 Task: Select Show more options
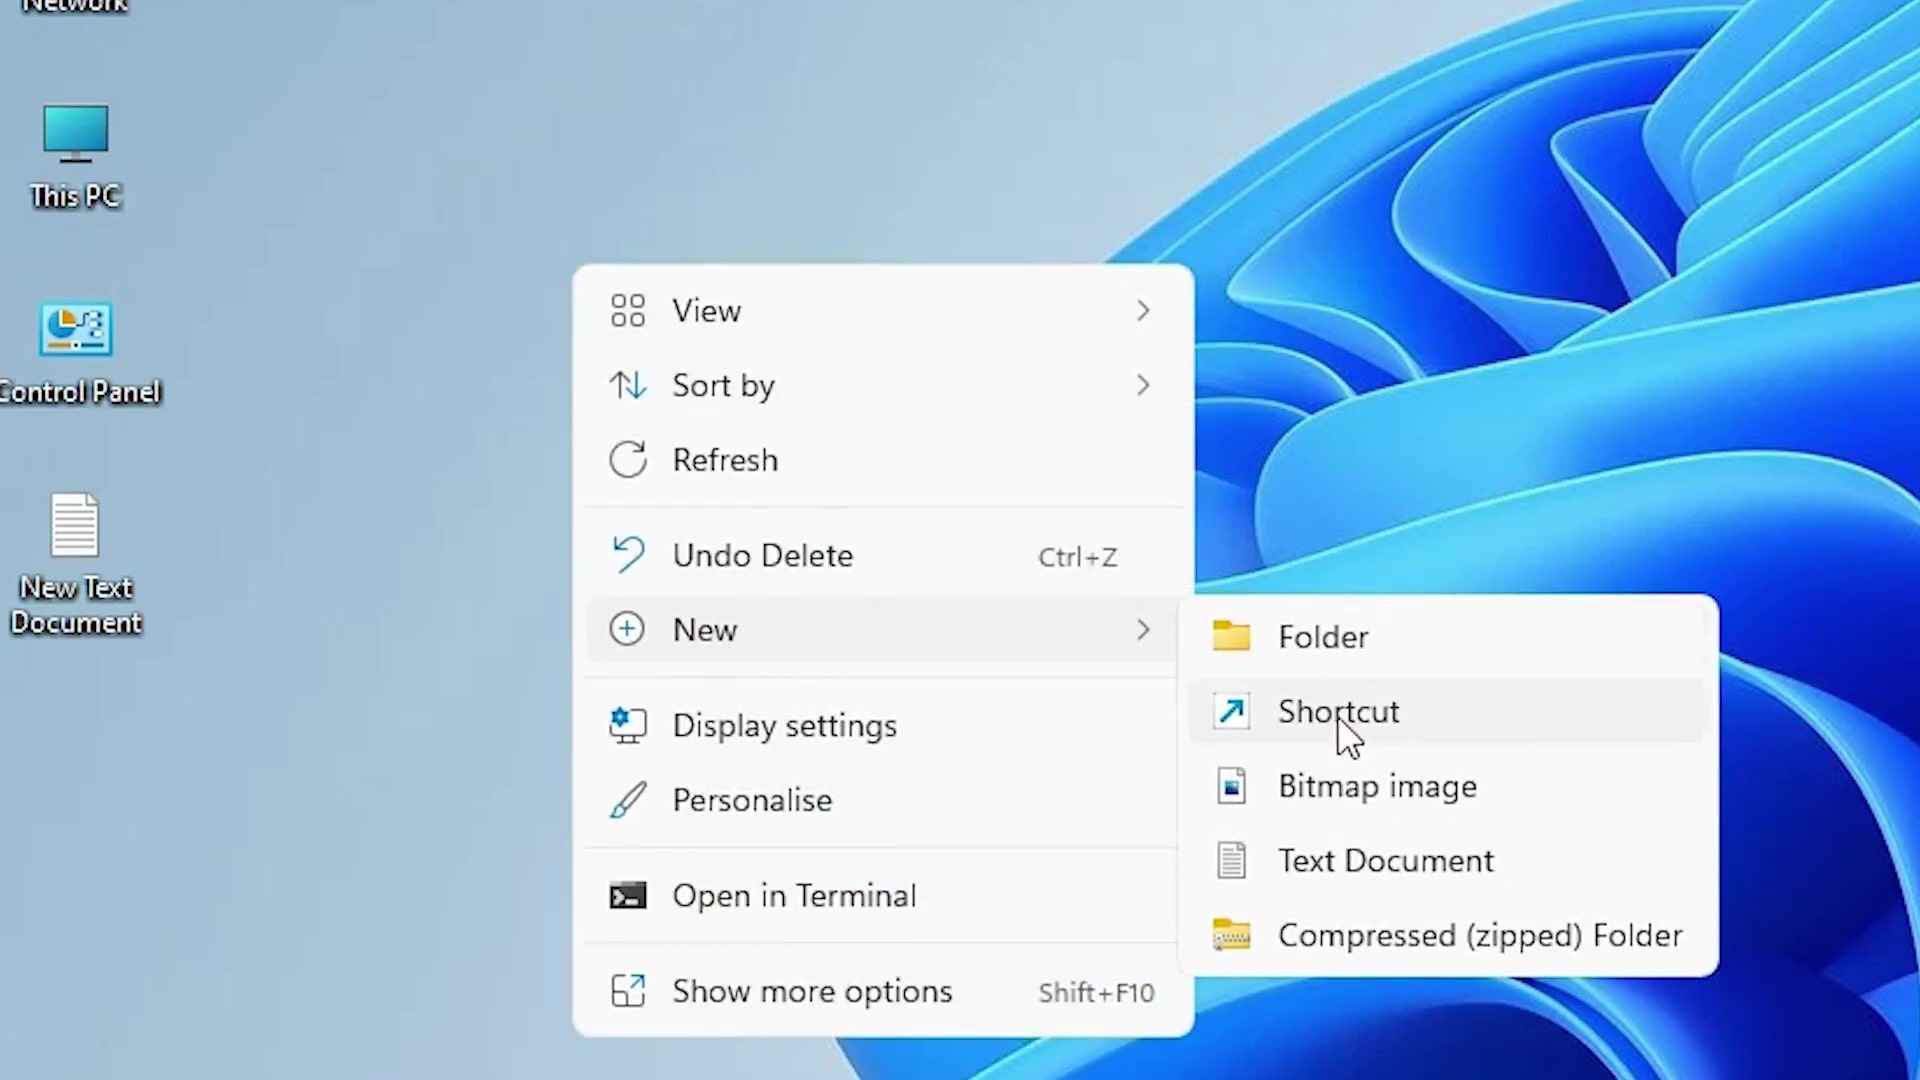pyautogui.click(x=812, y=991)
